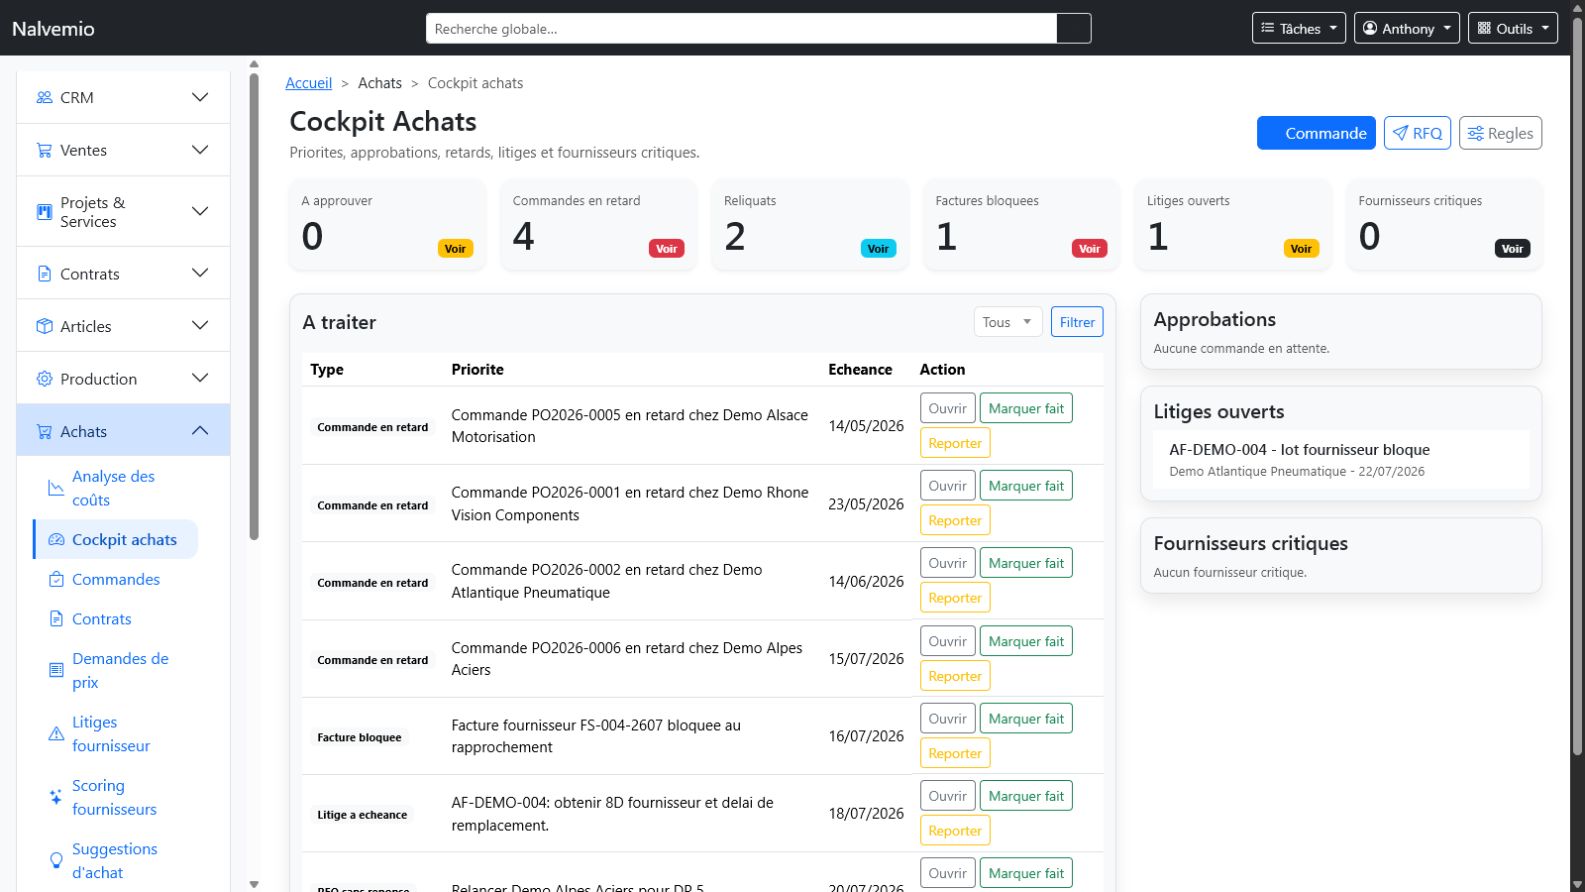Click the Tâches list icon in header
This screenshot has height=892, width=1585.
click(x=1267, y=28)
